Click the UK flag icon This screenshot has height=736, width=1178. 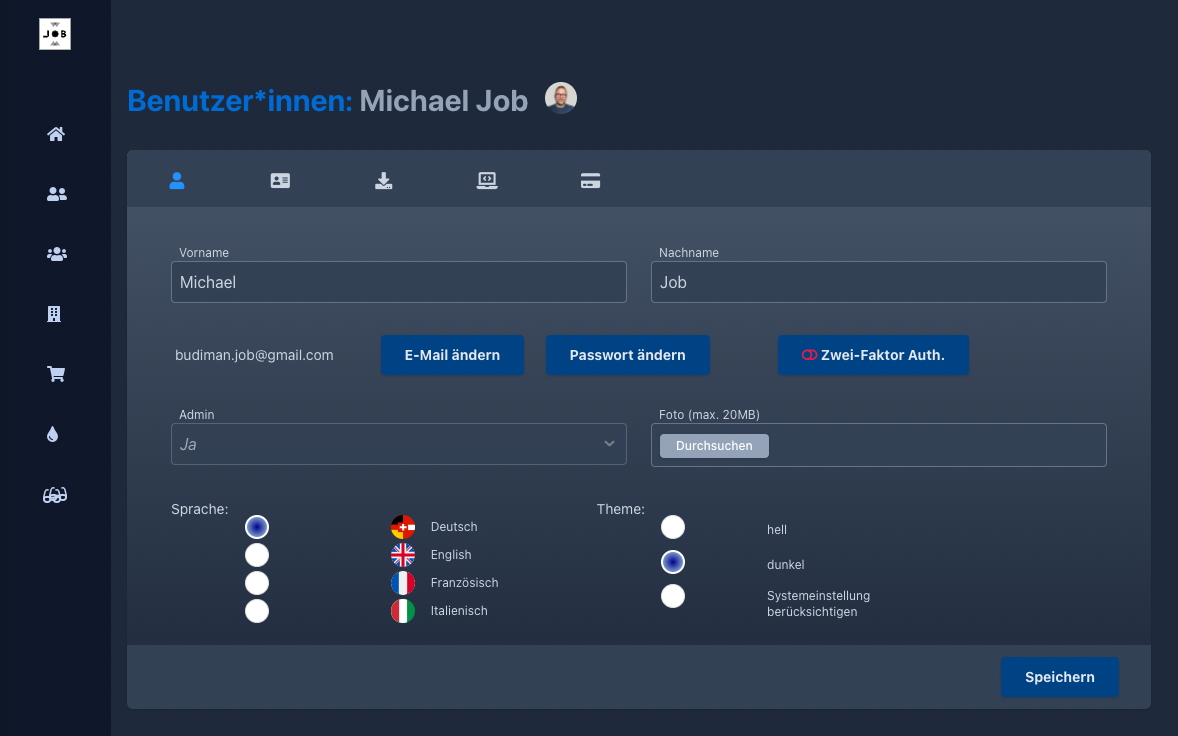pos(403,555)
